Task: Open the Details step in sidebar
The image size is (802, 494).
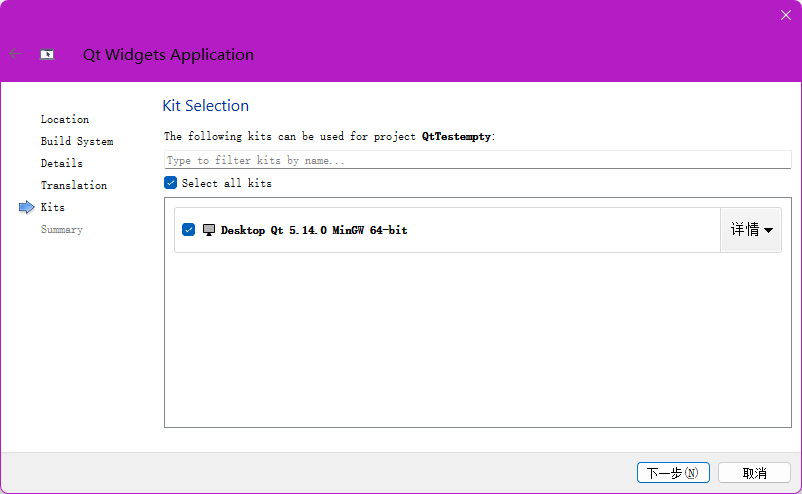Action: click(62, 163)
